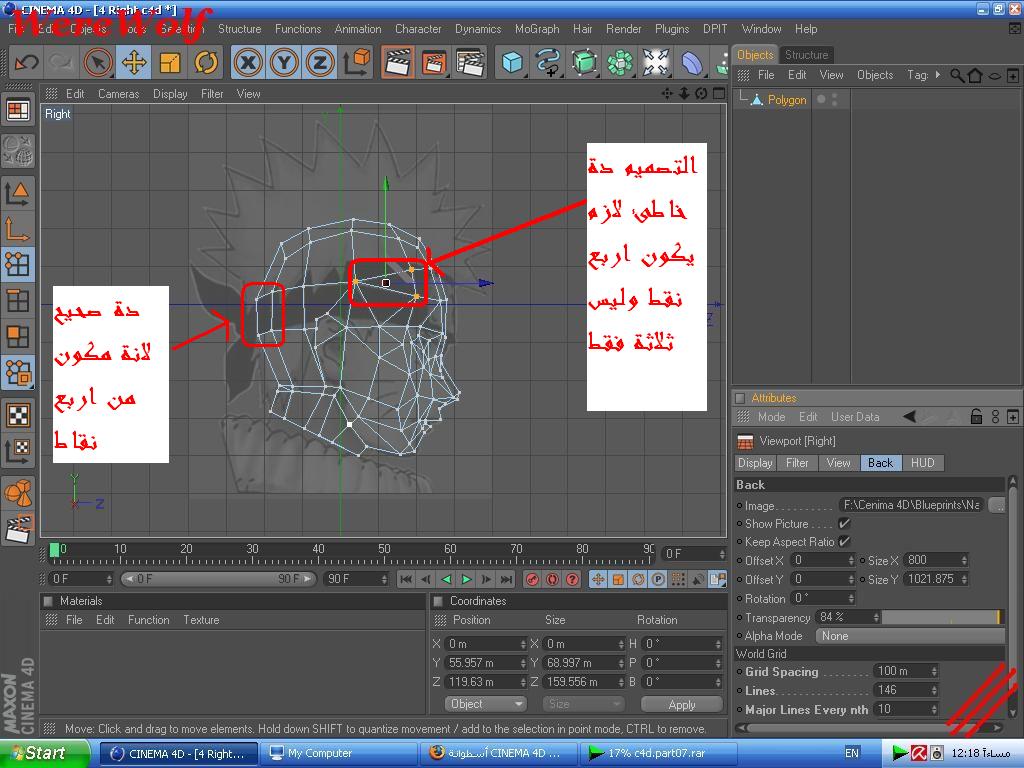Select the Points mode tool
The height and width of the screenshot is (768, 1024).
(18, 264)
